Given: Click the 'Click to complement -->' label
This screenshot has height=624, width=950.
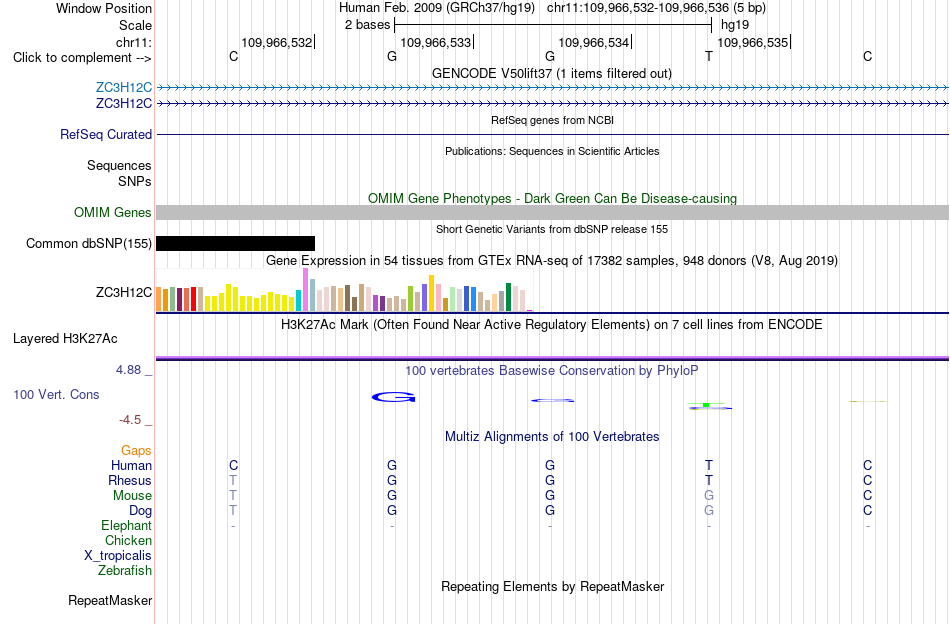Looking at the screenshot, I should 82,58.
